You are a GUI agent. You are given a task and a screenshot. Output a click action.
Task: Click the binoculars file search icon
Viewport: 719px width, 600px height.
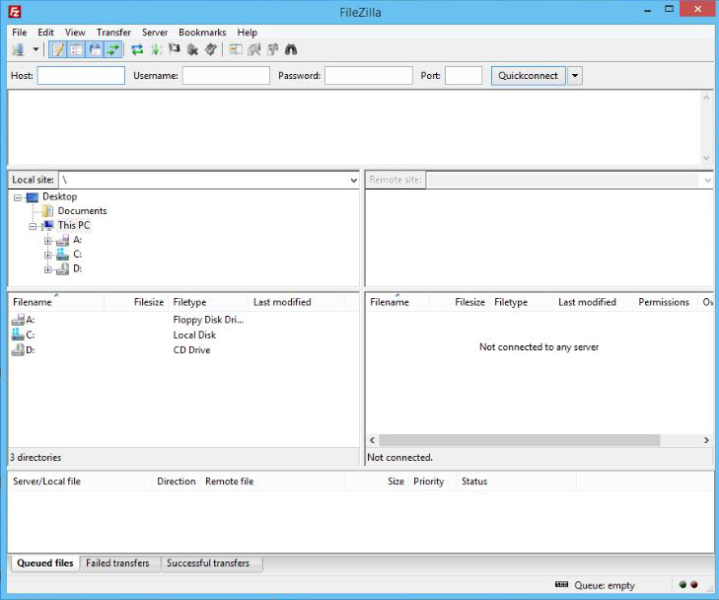click(x=291, y=50)
